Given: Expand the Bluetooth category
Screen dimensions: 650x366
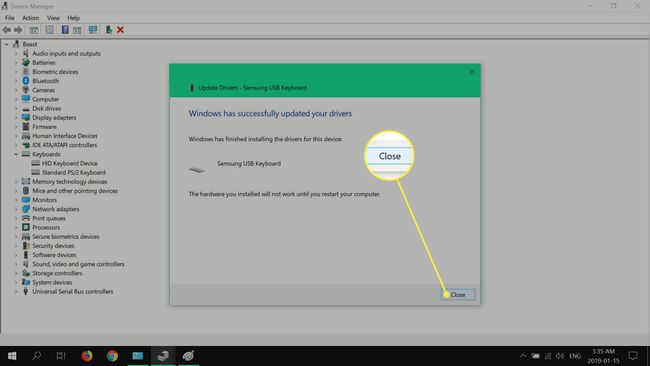Looking at the screenshot, I should (16, 81).
